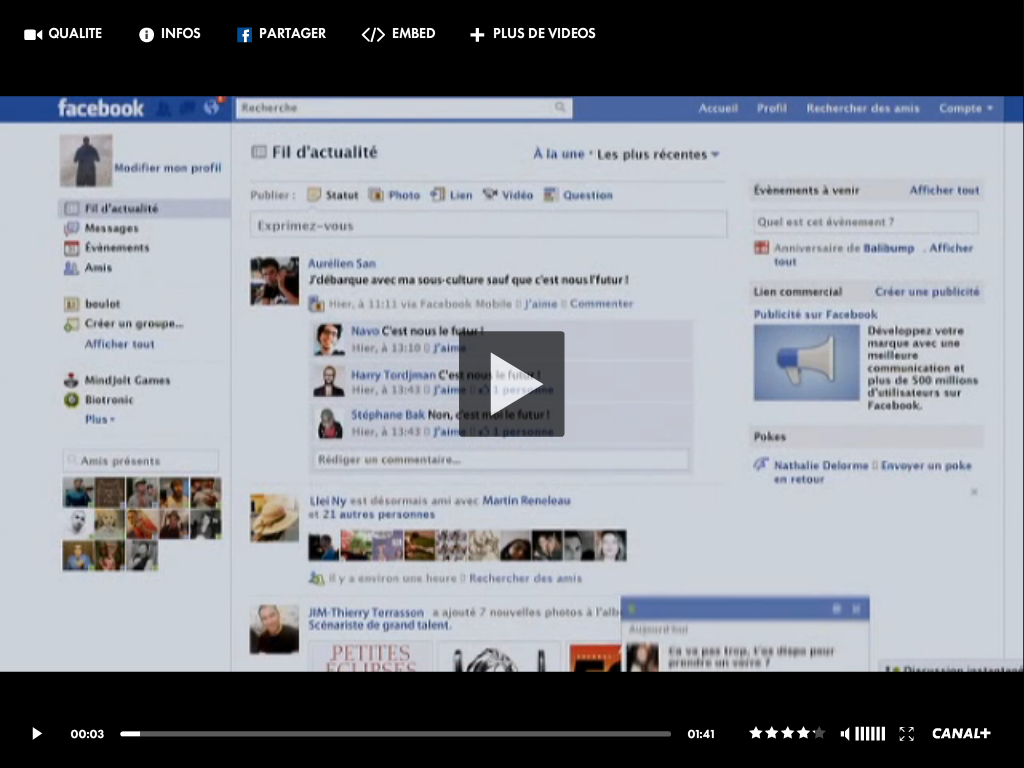Share video via PARTAGER Facebook icon
Image resolution: width=1024 pixels, height=768 pixels.
click(x=244, y=35)
